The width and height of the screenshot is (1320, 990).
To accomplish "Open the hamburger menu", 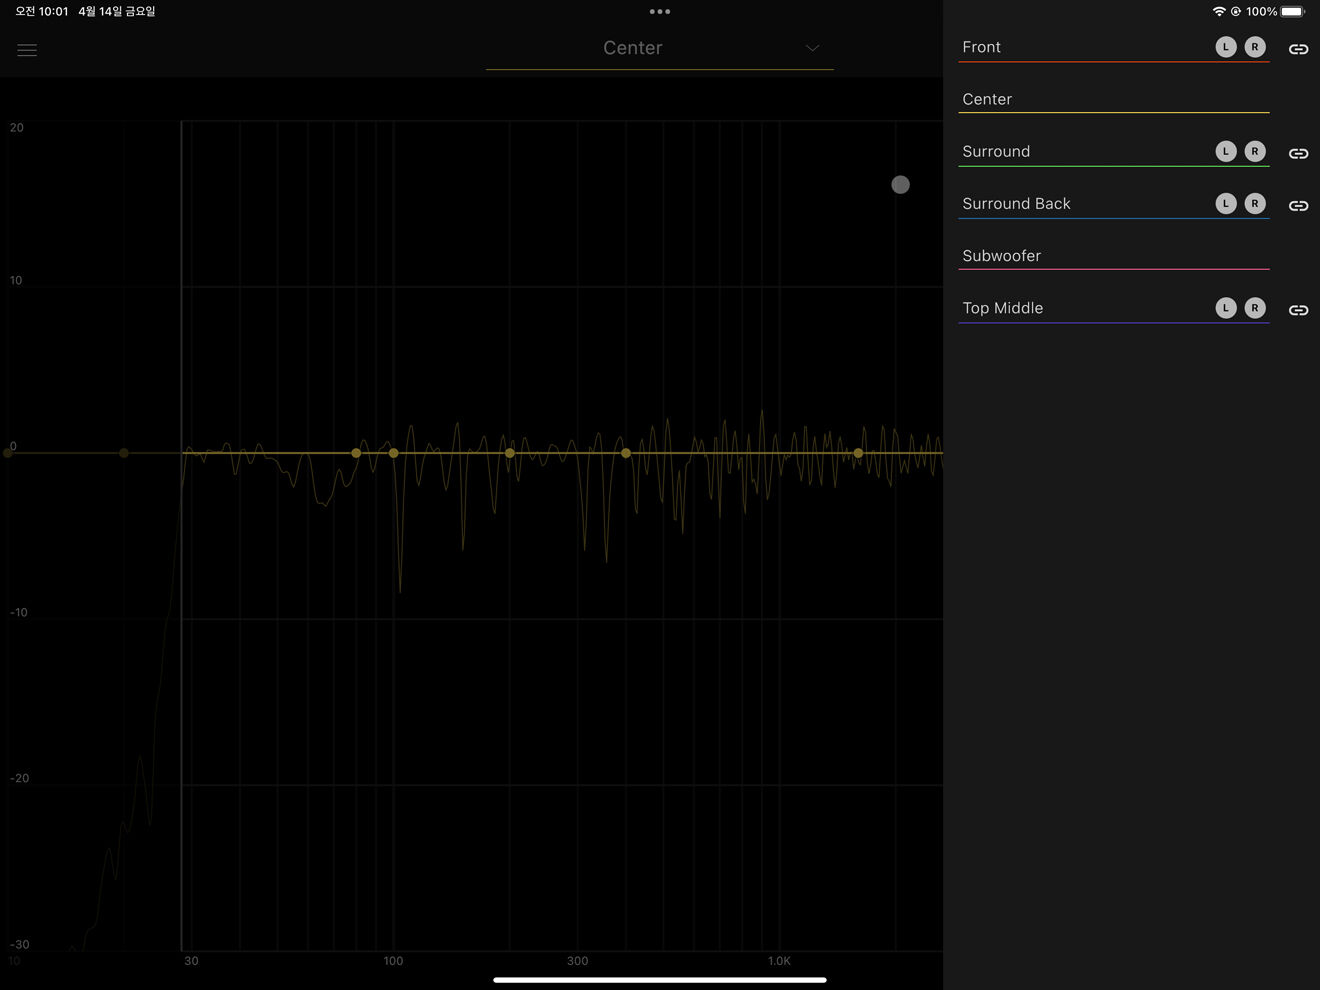I will (27, 50).
